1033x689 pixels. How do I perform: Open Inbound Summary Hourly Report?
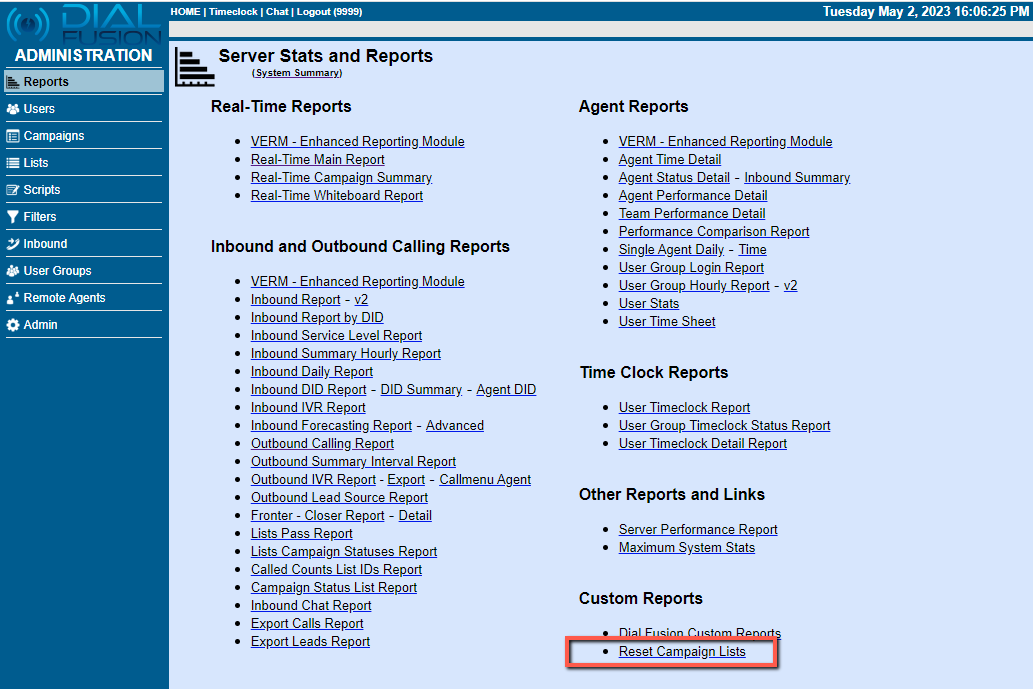[x=346, y=354]
